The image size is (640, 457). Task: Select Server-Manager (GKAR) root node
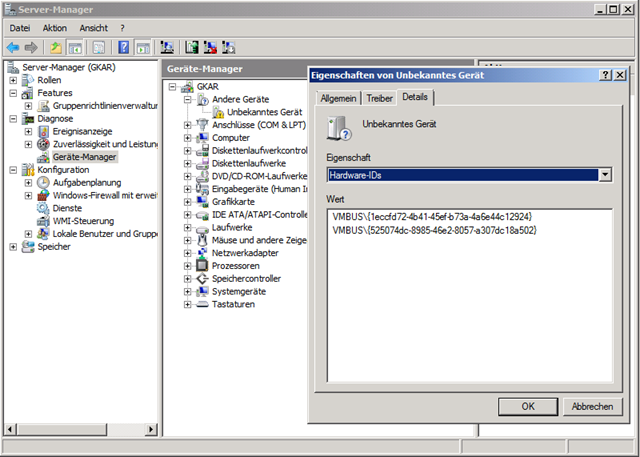tap(69, 67)
